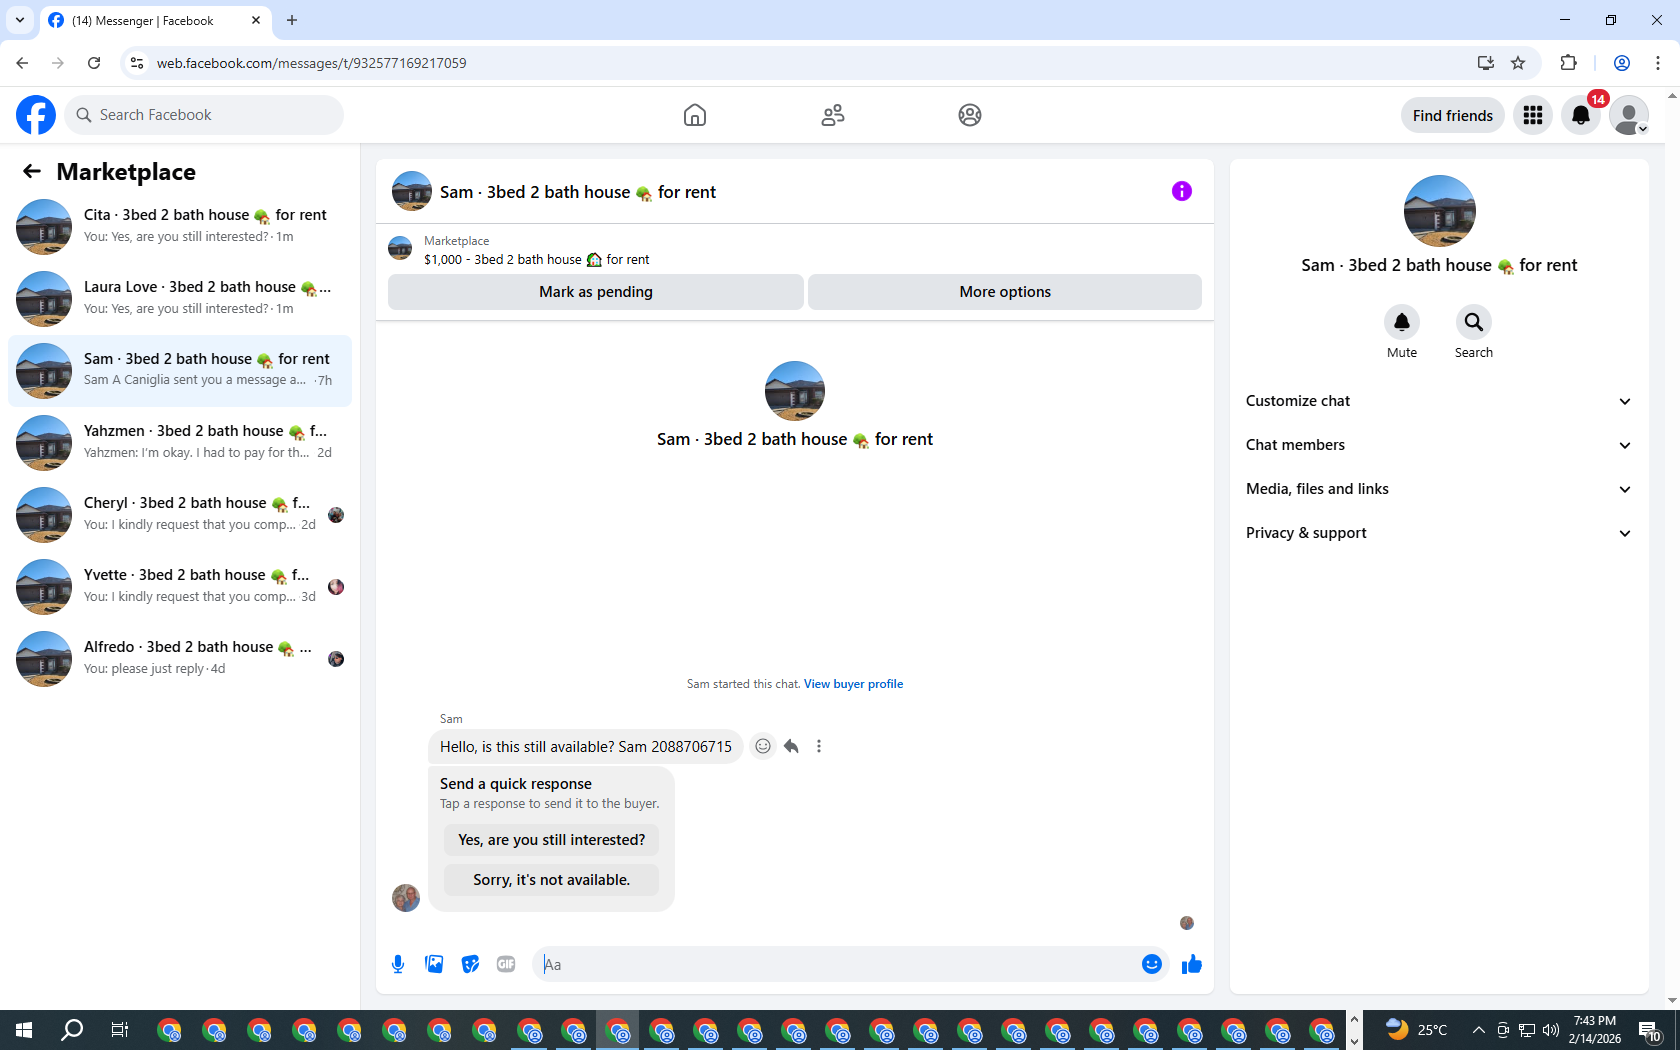Open the account profile avatar menu

[1629, 115]
